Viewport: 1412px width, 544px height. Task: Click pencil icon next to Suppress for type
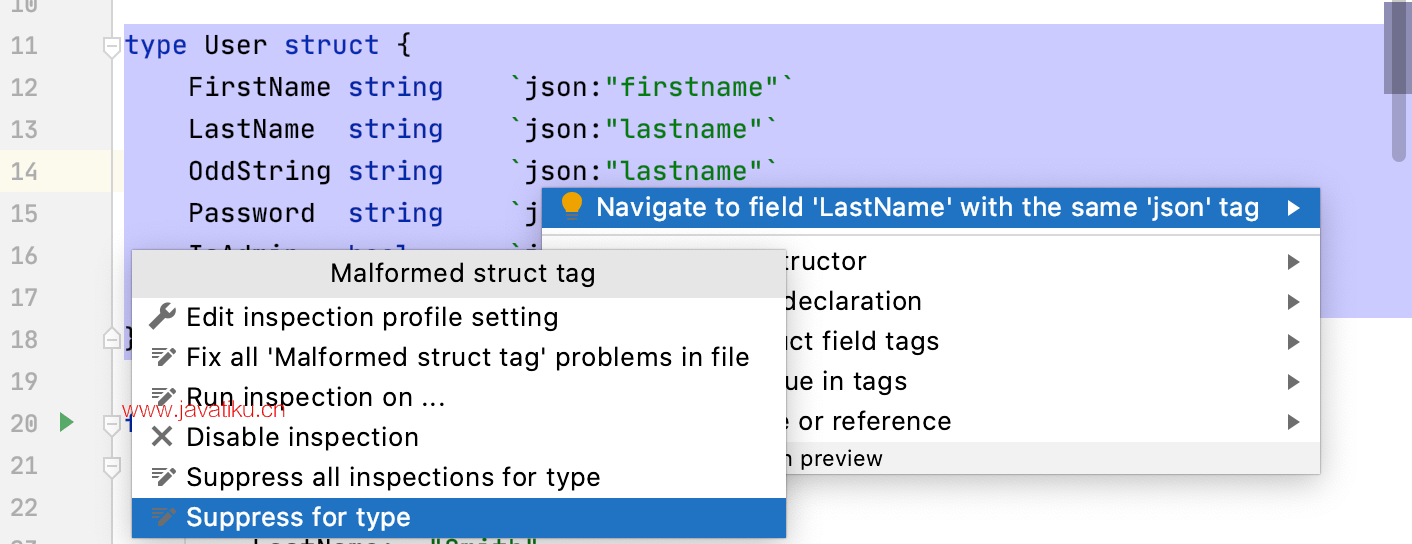pos(162,518)
